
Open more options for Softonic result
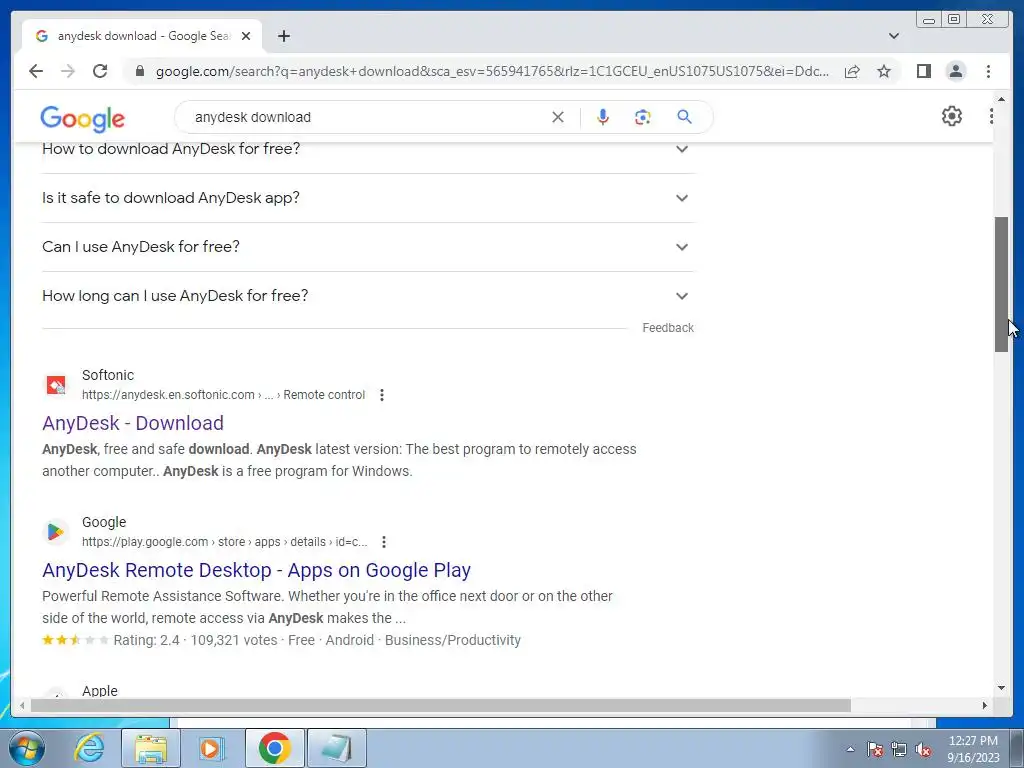(x=382, y=395)
